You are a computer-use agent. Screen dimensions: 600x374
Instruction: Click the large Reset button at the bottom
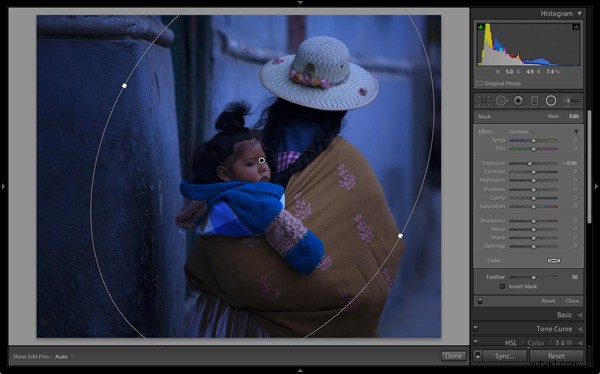556,356
